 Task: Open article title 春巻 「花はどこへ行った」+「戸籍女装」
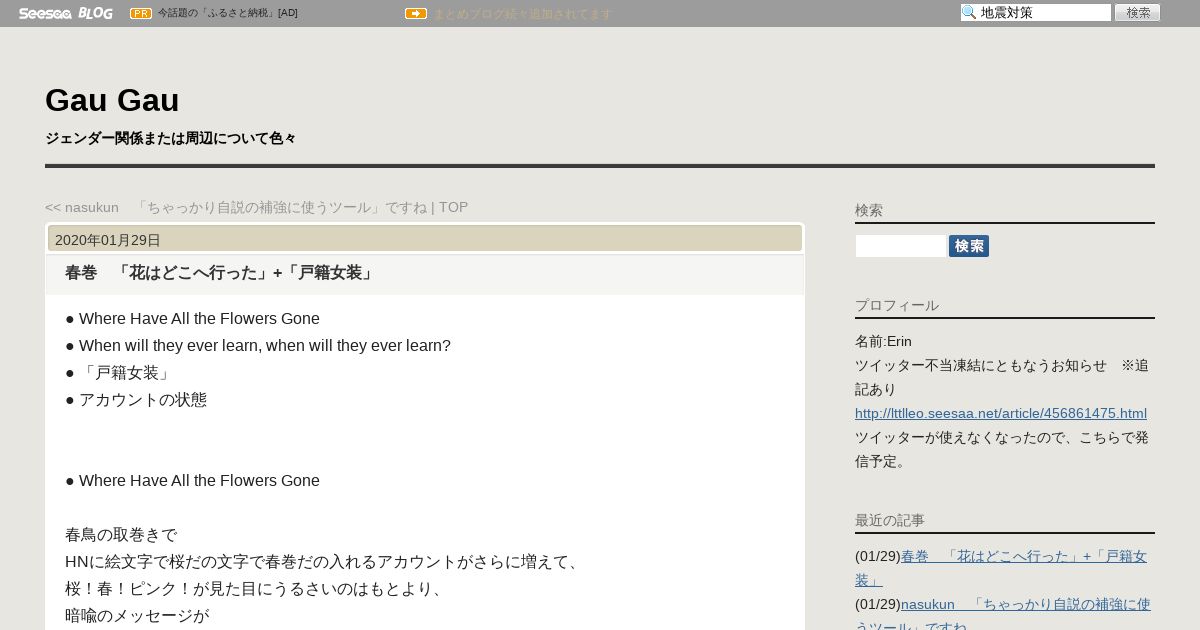(x=221, y=273)
